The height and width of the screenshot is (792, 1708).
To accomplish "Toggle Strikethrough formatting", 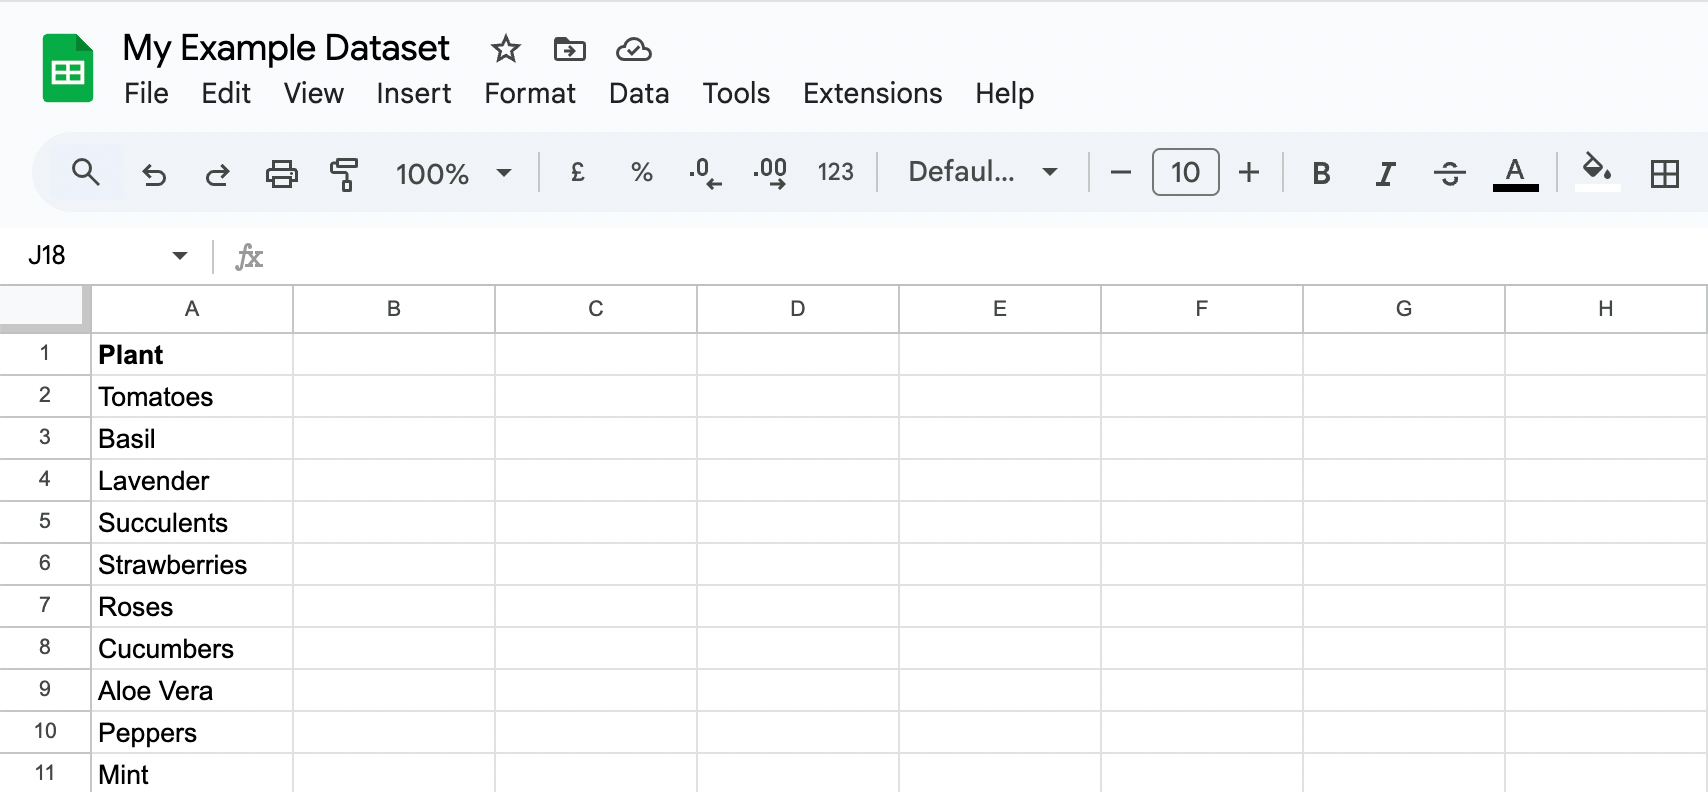I will (x=1449, y=174).
